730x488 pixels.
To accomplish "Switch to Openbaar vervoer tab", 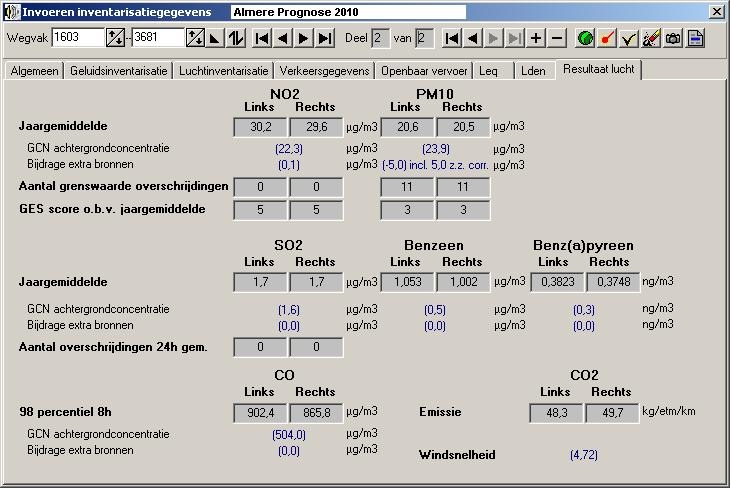I will tap(424, 71).
